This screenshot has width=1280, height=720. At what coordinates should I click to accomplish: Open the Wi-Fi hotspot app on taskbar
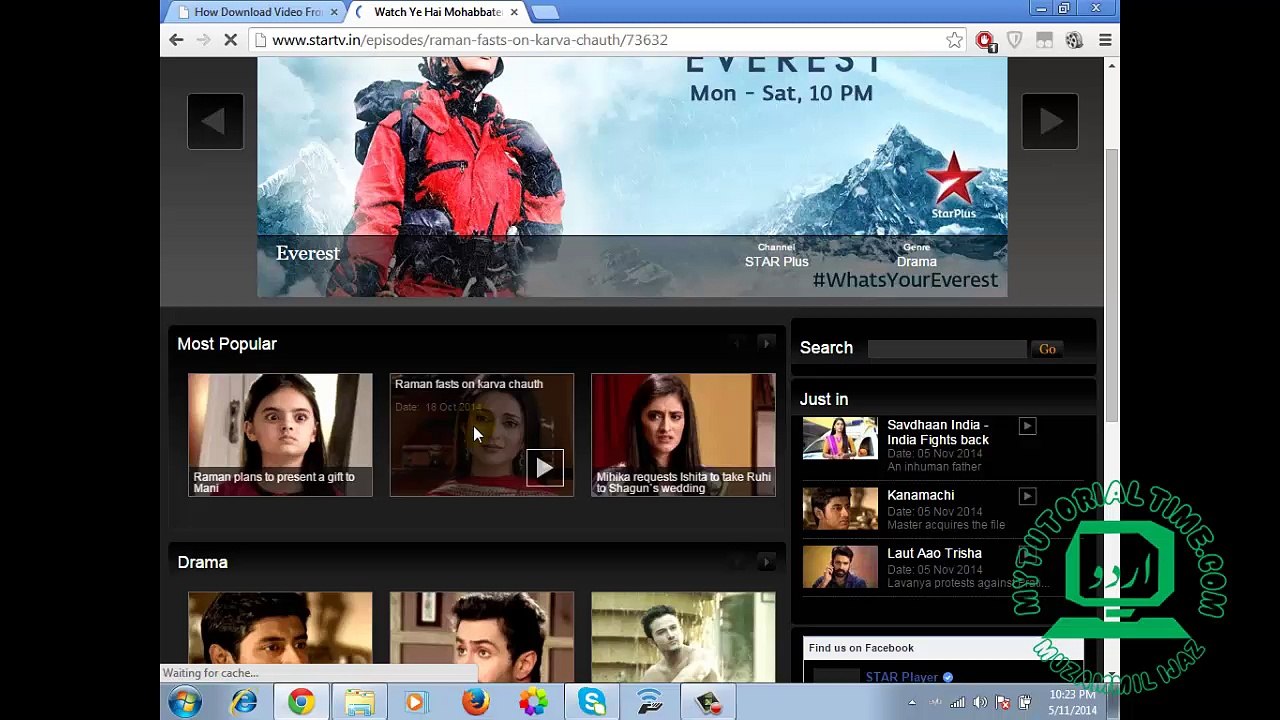(649, 702)
